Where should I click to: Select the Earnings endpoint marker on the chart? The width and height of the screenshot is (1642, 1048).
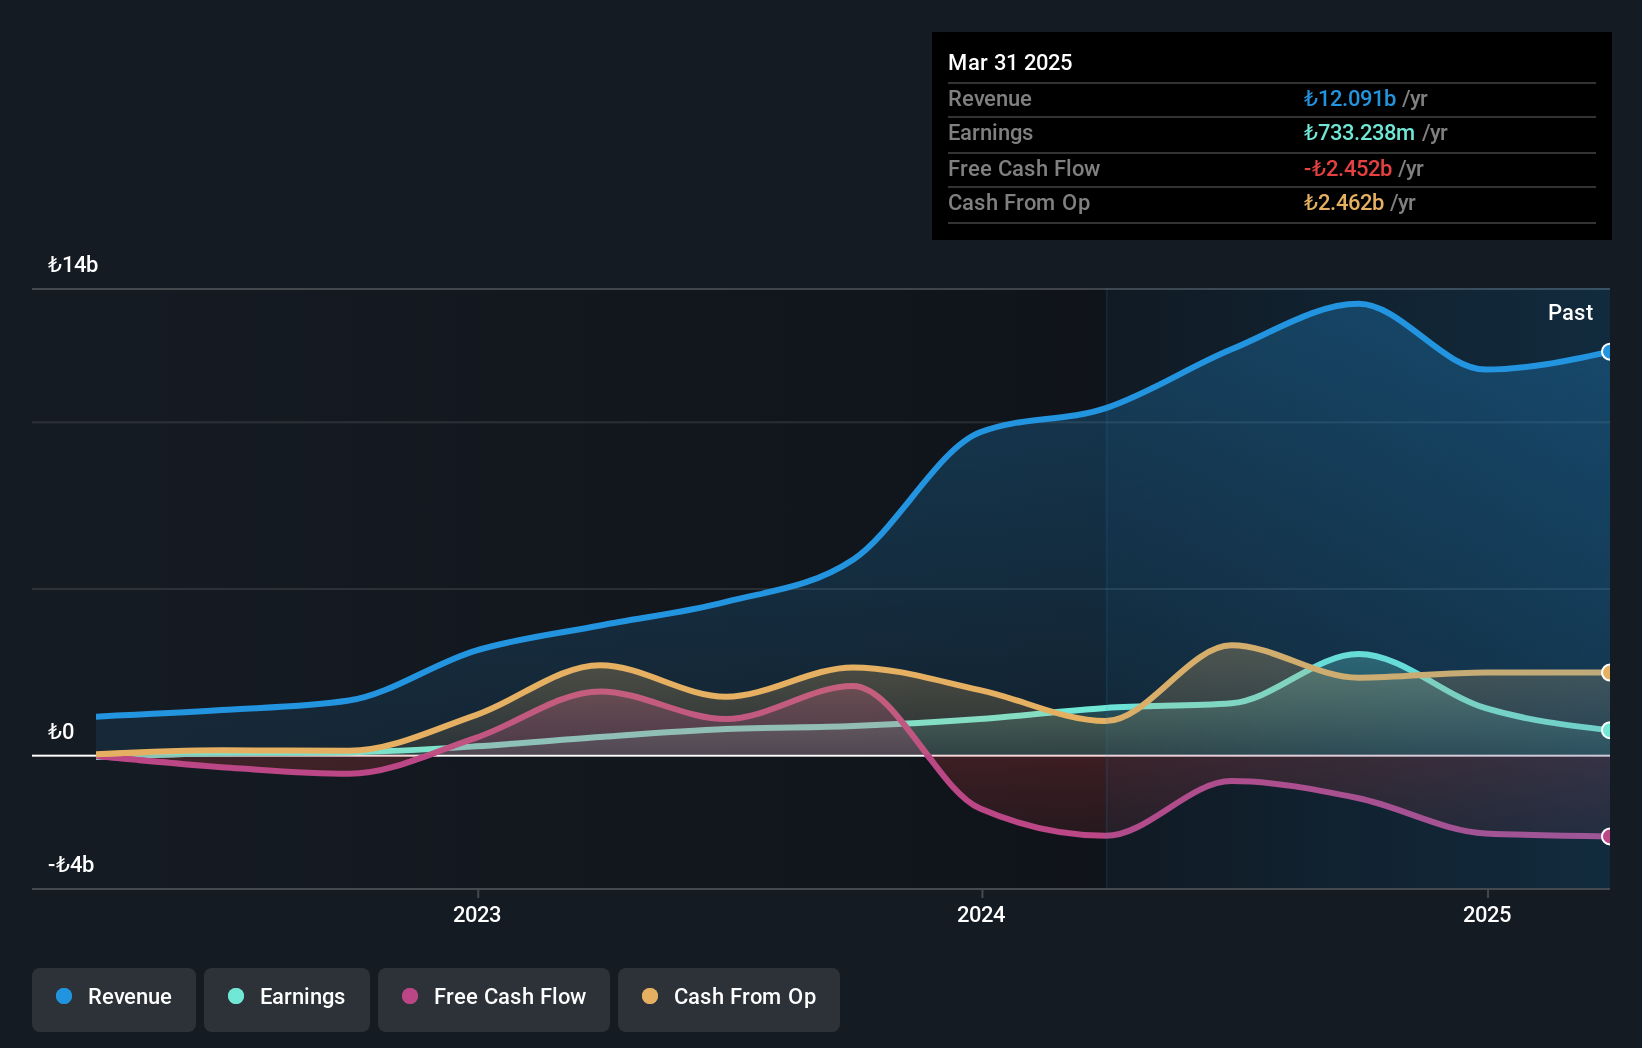point(1607,731)
